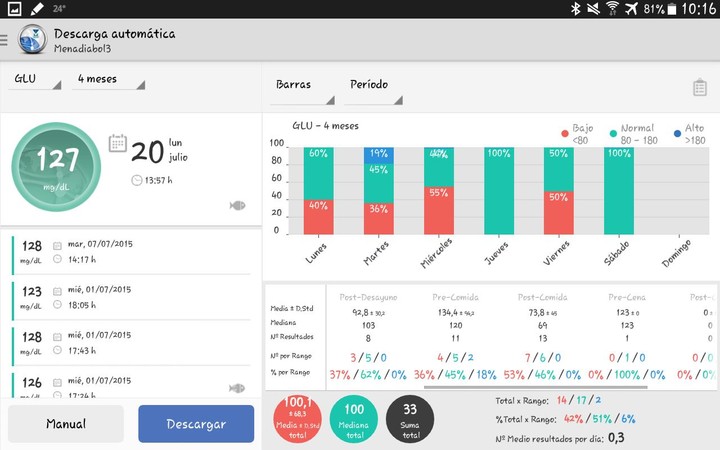
Task: Open the clipboard report icon
Action: [x=700, y=88]
